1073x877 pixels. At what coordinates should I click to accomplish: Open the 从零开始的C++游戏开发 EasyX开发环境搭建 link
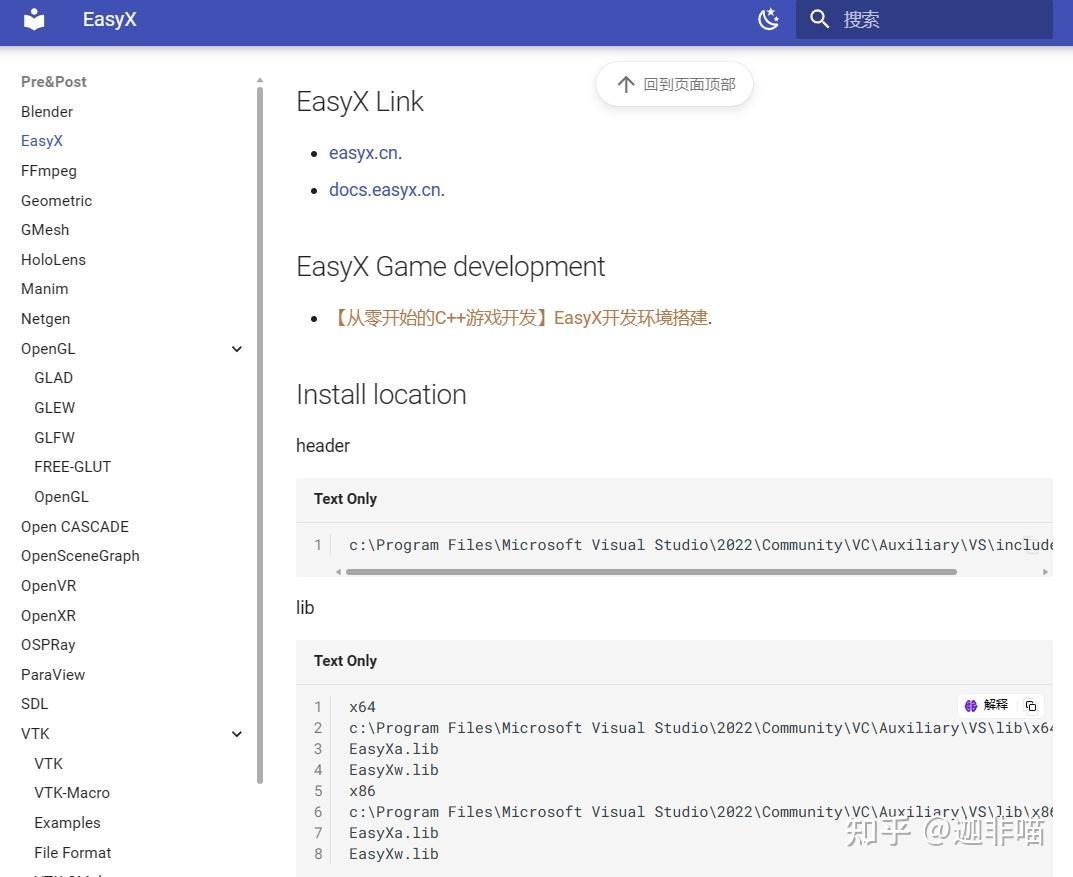(519, 318)
